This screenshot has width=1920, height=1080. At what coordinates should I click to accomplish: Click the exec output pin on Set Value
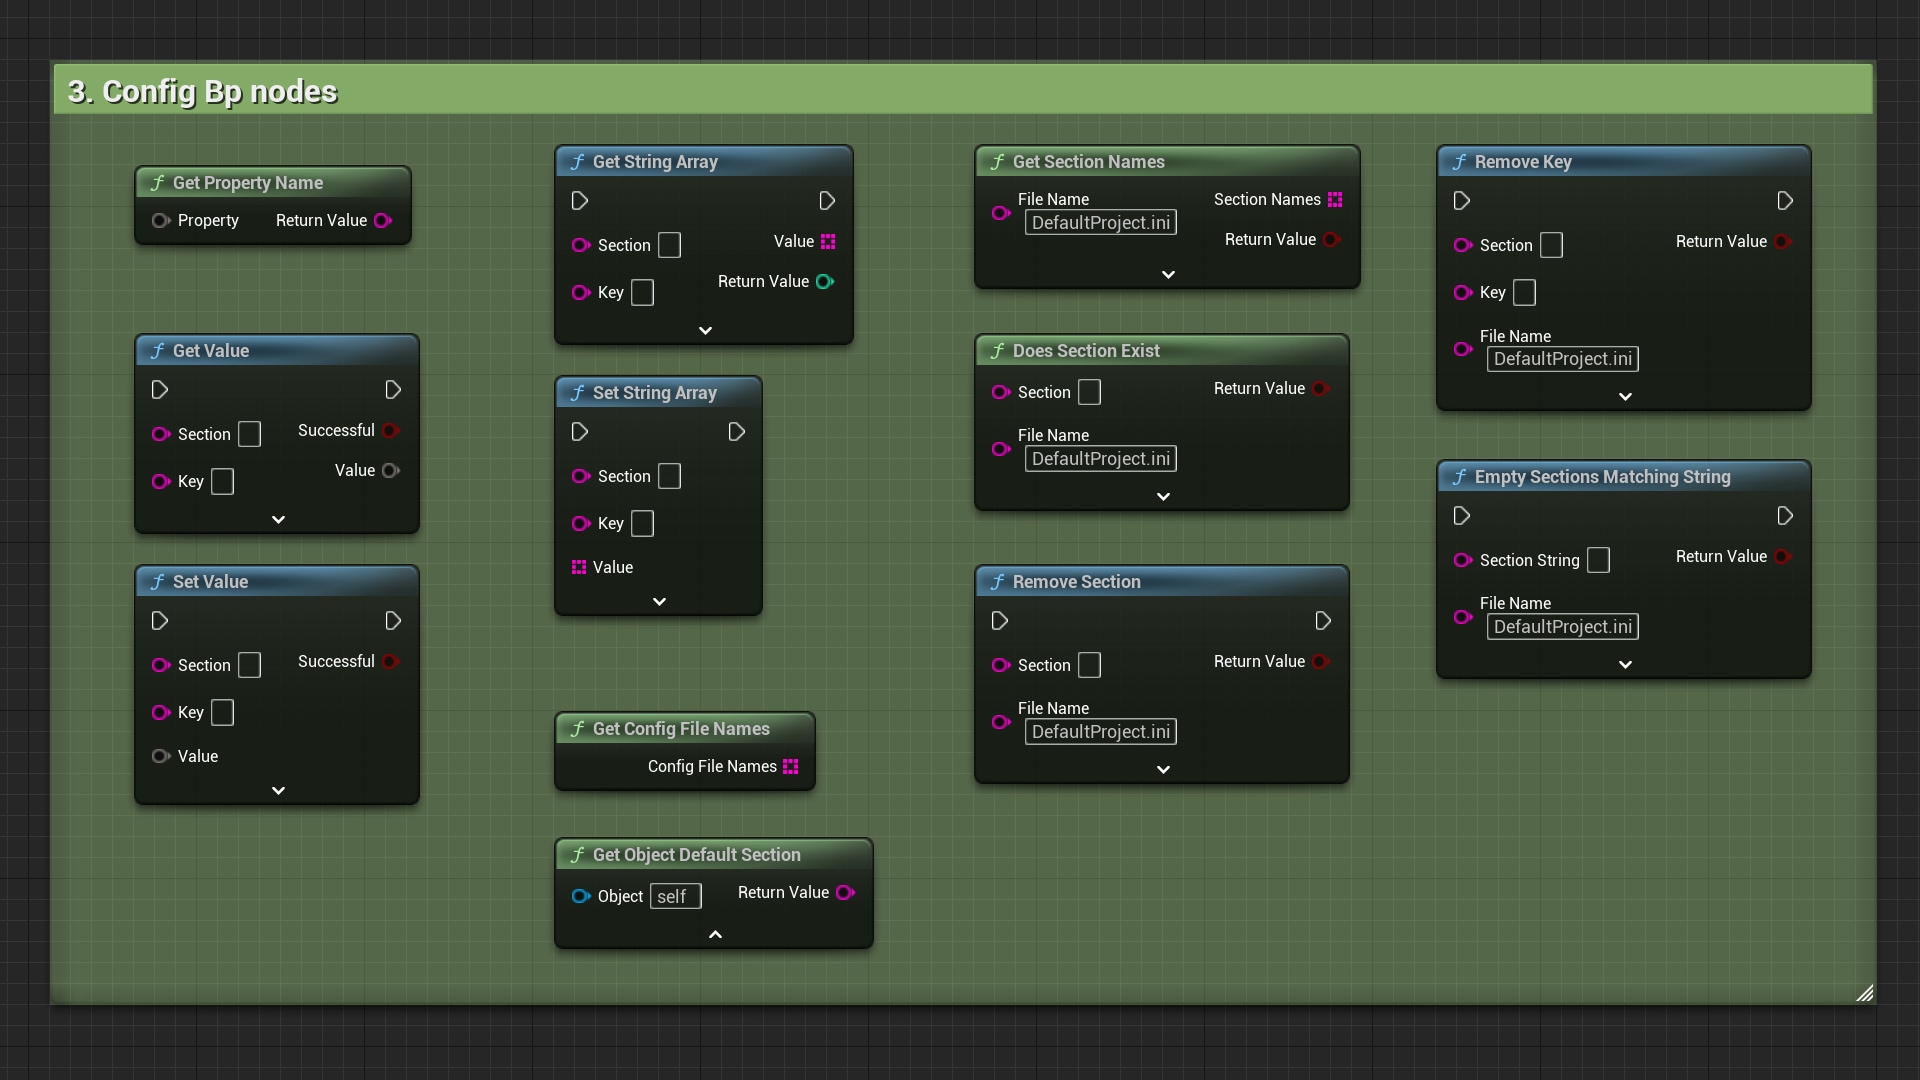(393, 620)
